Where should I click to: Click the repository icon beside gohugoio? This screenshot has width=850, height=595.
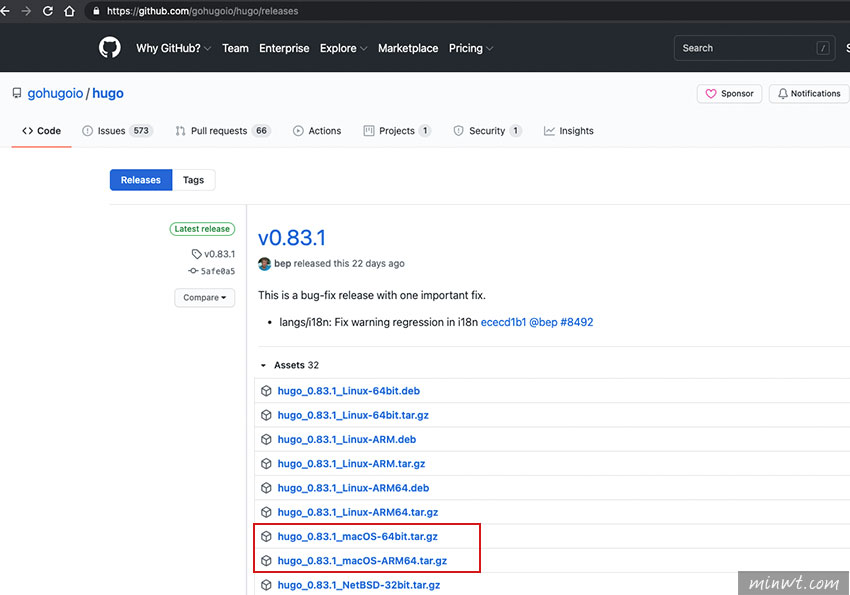click(x=17, y=93)
